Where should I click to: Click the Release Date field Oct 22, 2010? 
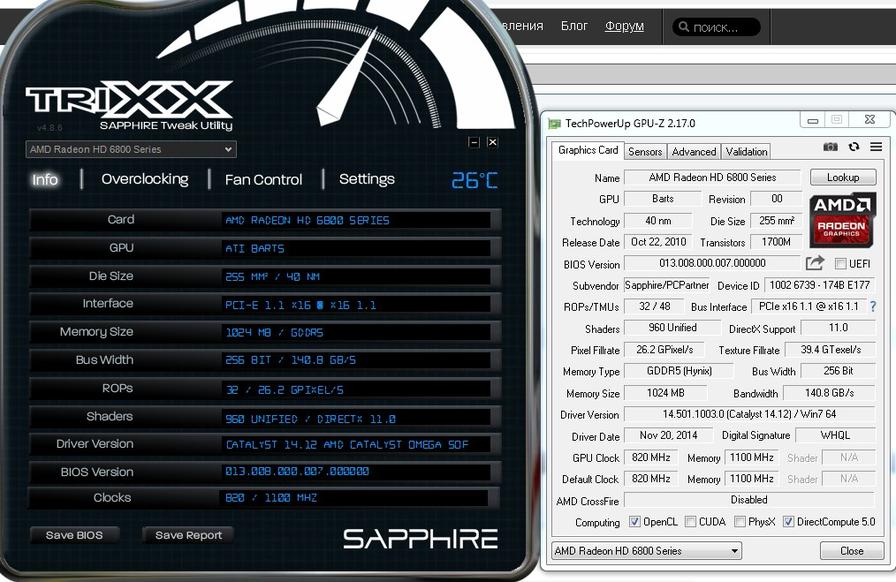658,242
